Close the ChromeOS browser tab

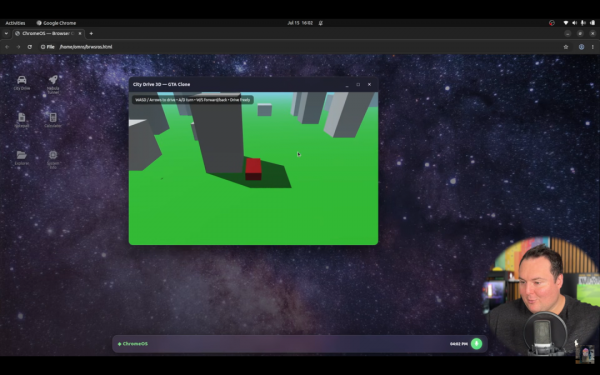coord(80,33)
